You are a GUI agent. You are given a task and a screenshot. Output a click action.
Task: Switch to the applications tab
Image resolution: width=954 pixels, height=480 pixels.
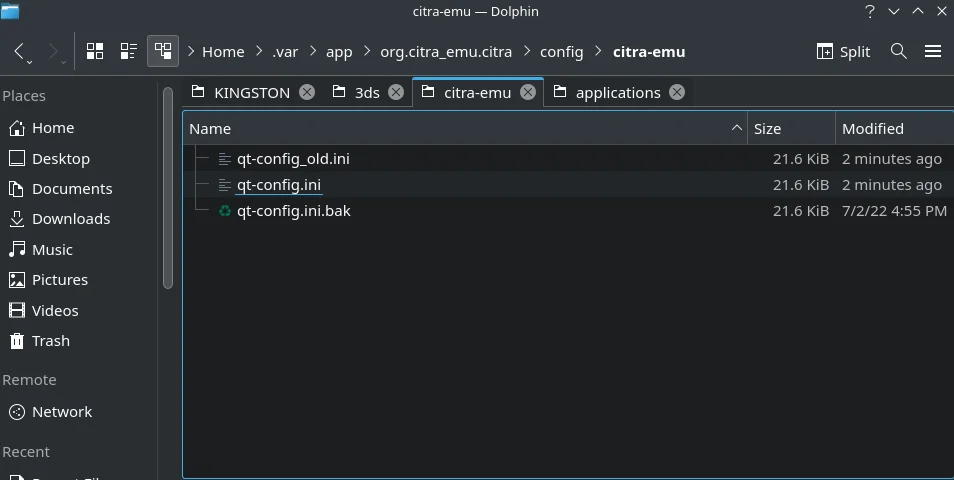(x=617, y=92)
